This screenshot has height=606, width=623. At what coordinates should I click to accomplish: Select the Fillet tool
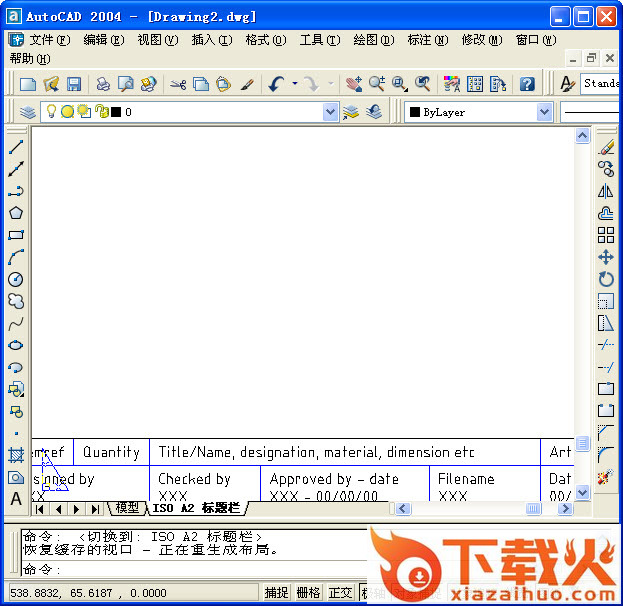coord(606,455)
